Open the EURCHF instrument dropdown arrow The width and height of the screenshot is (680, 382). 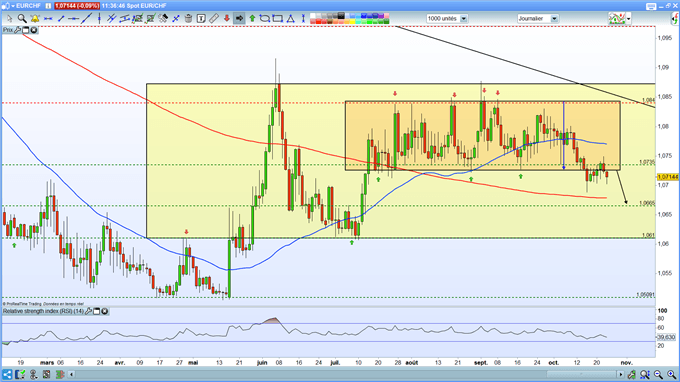click(x=13, y=6)
